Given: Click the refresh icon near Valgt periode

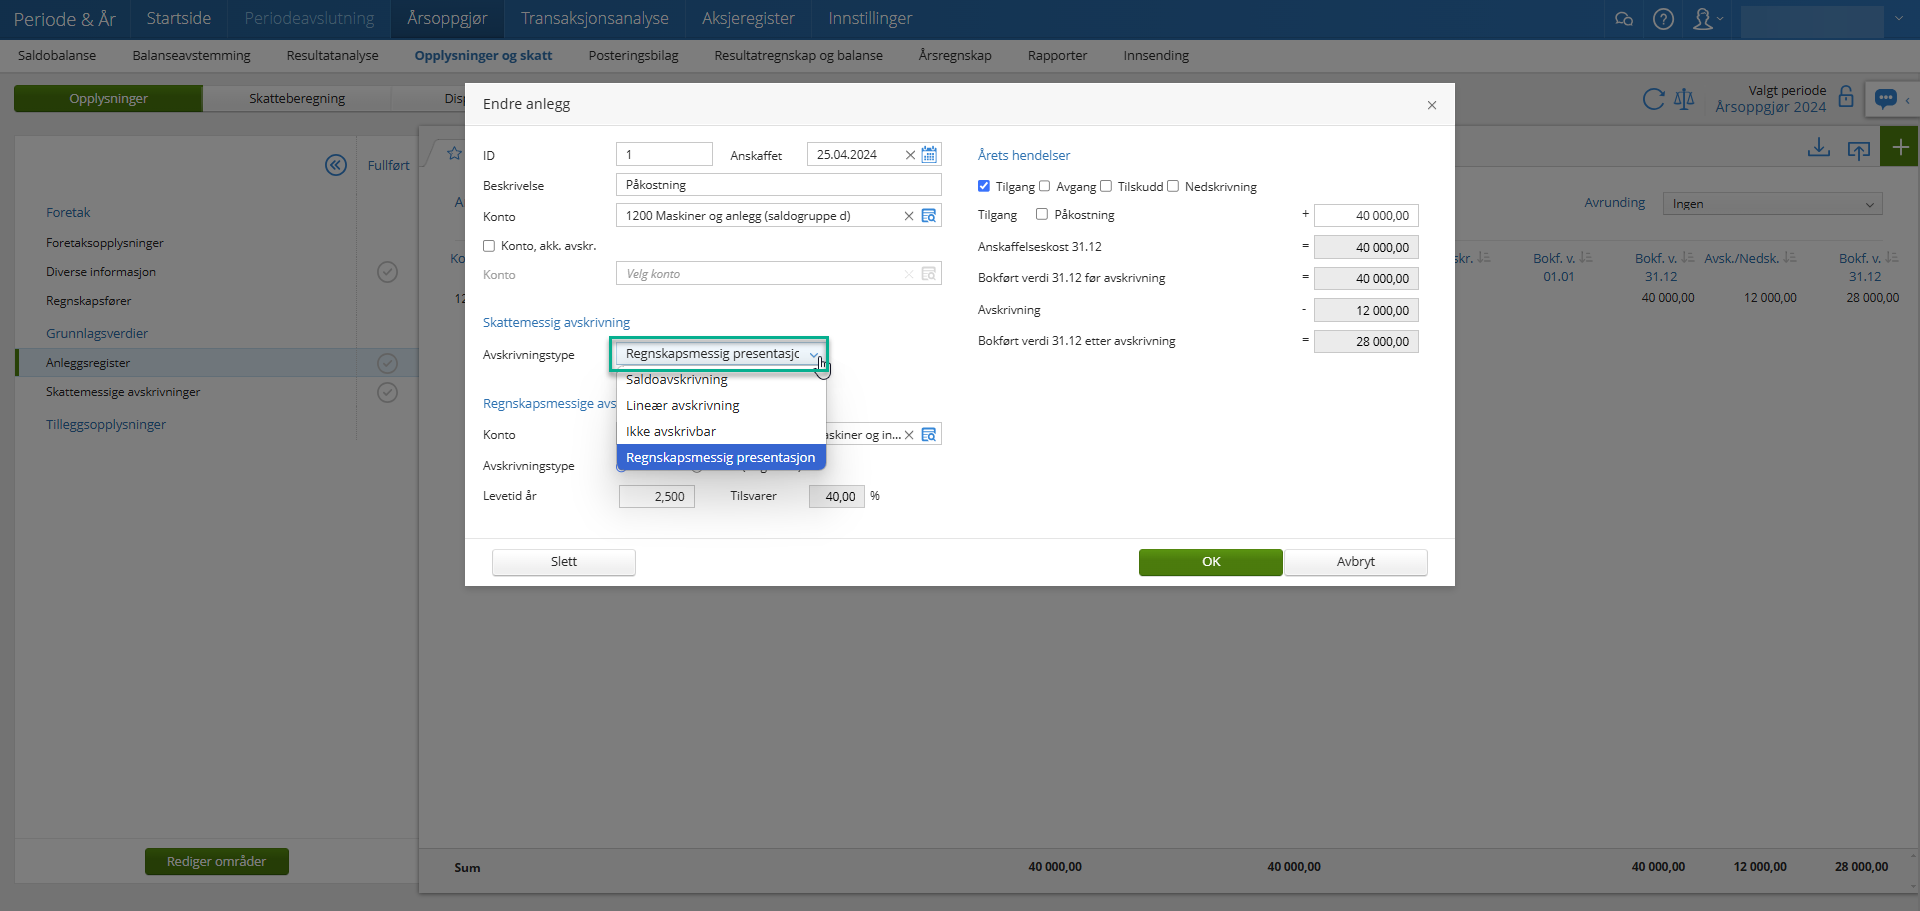Looking at the screenshot, I should tap(1654, 99).
